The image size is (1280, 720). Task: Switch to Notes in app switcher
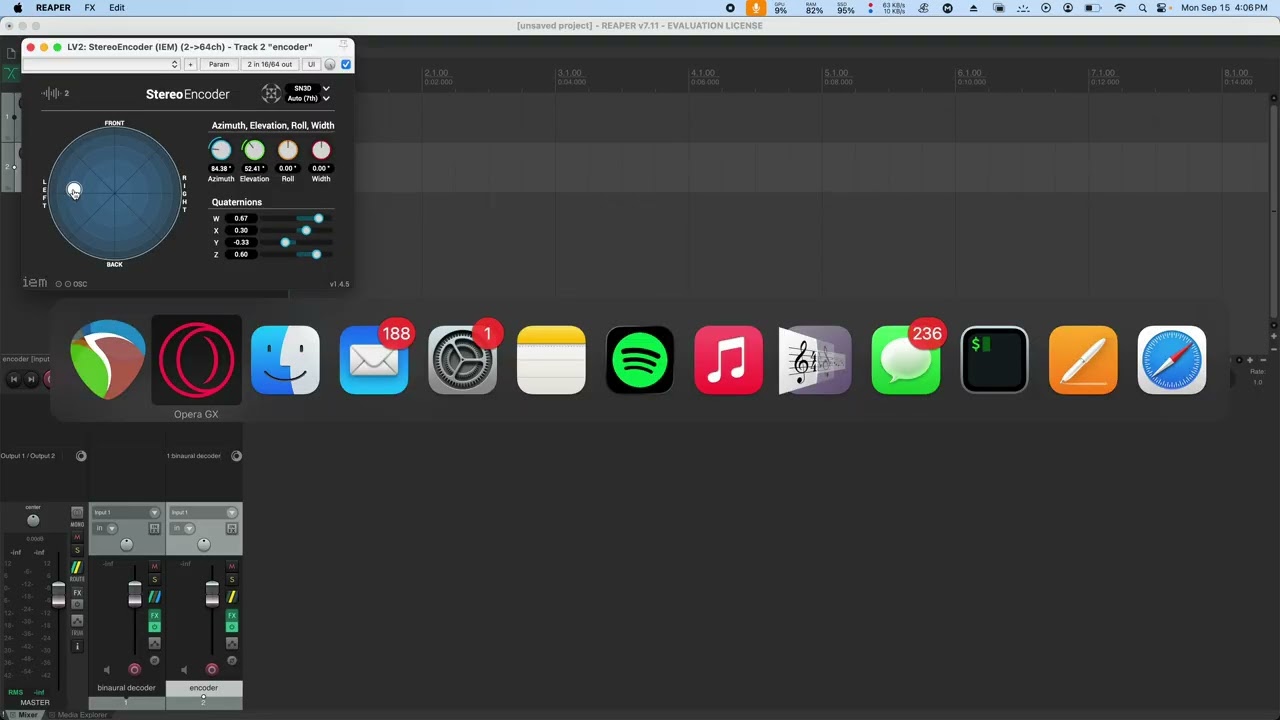(x=551, y=360)
